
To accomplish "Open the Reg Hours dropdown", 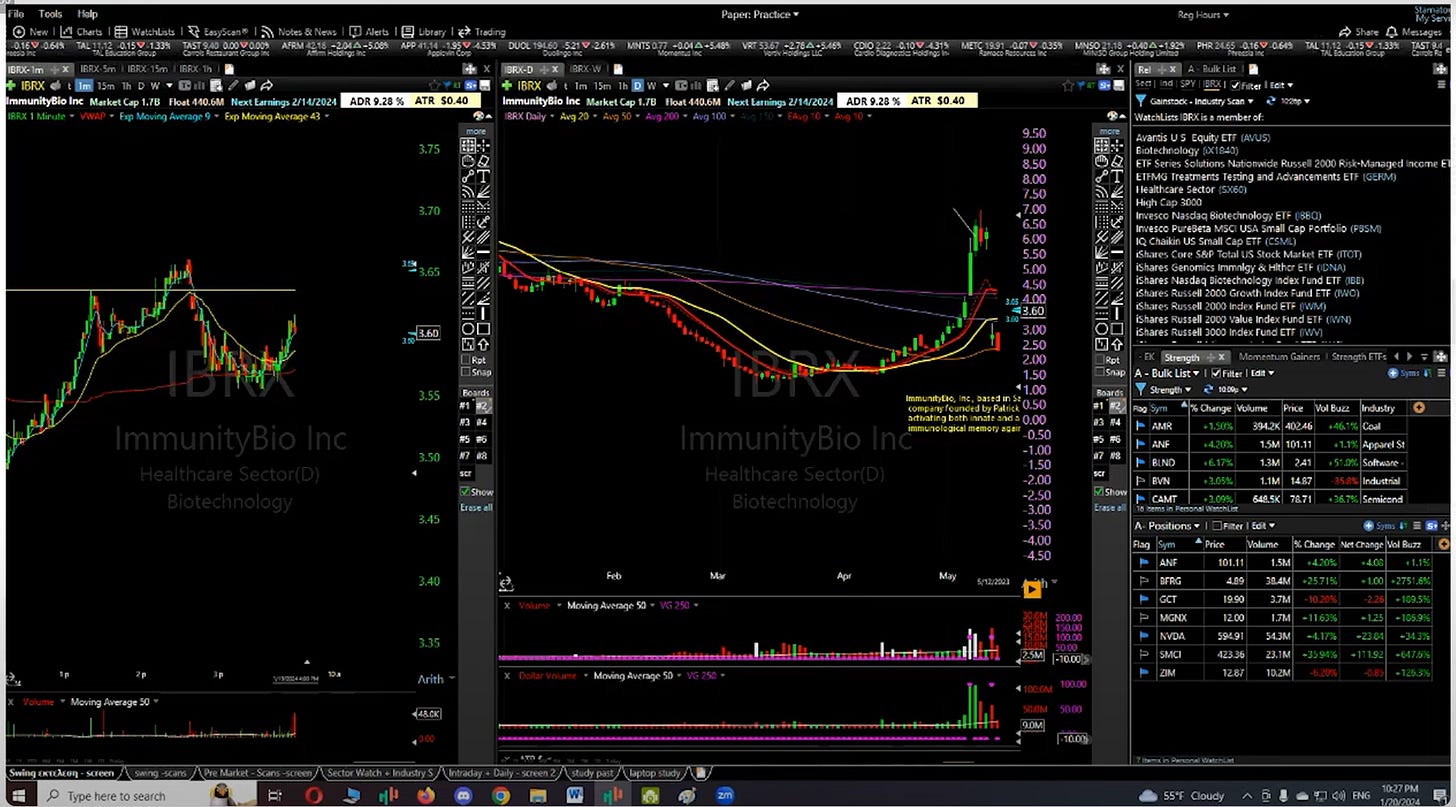I will coord(1202,14).
